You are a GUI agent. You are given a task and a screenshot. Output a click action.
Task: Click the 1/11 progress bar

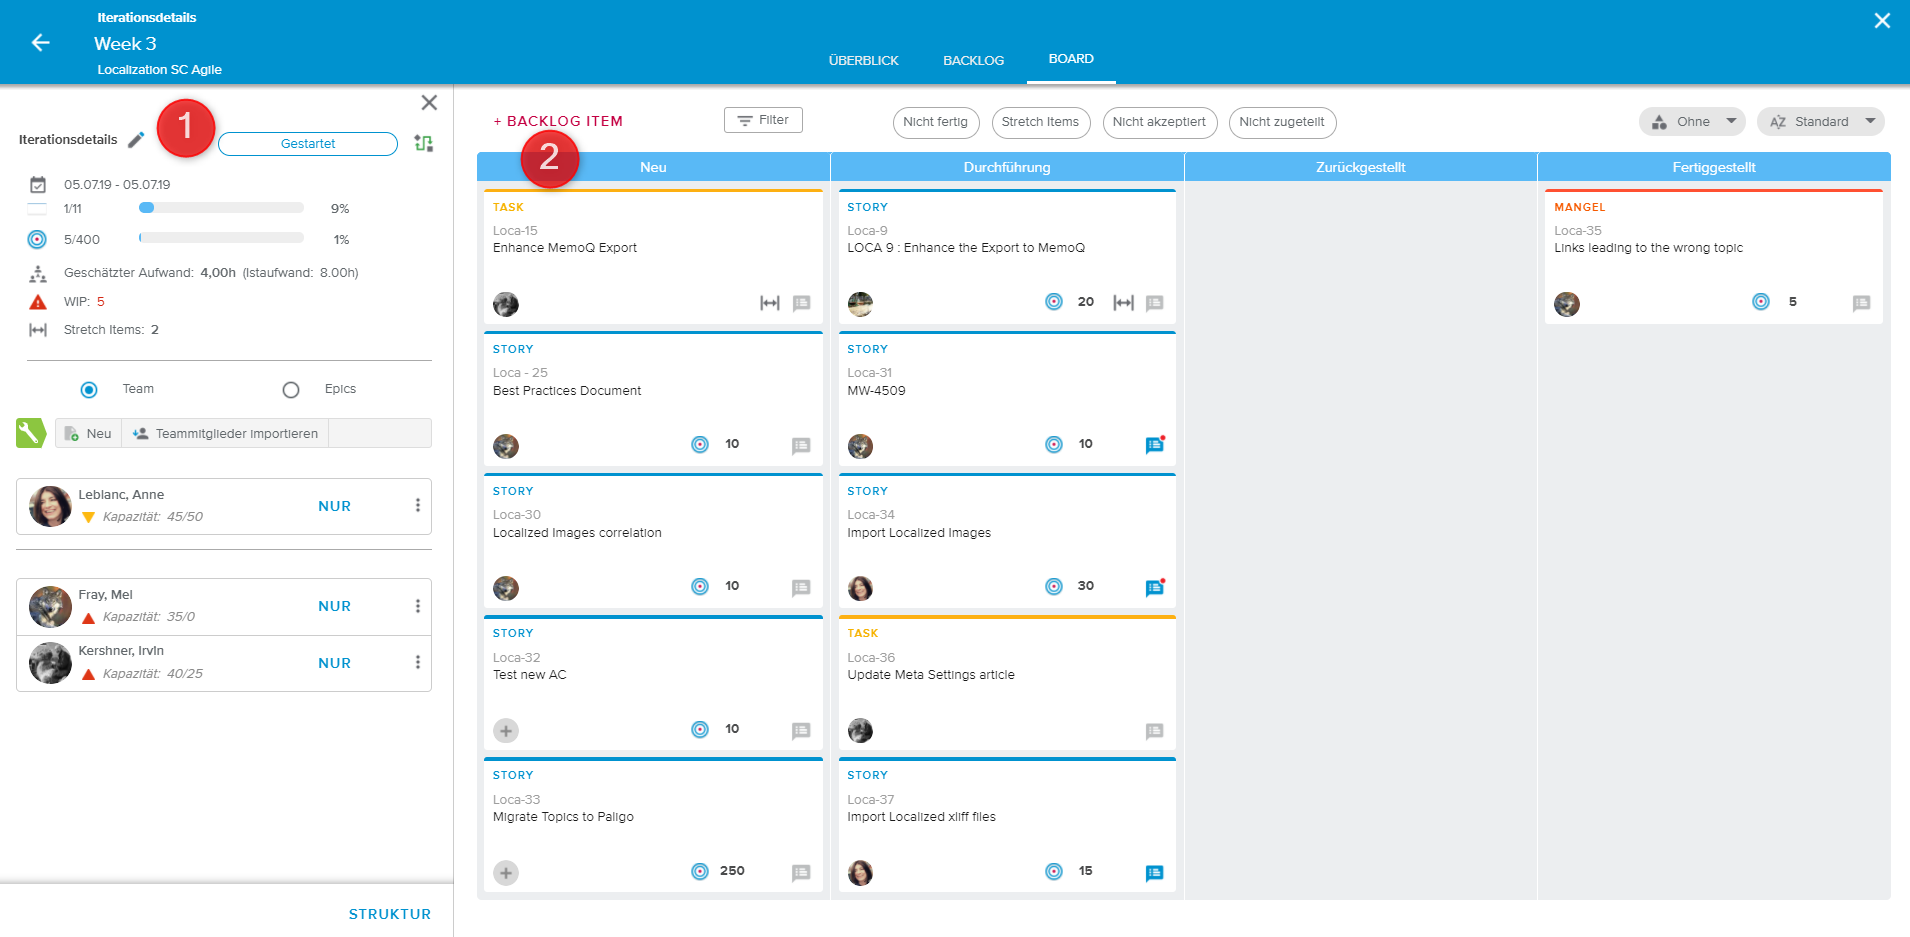[221, 208]
